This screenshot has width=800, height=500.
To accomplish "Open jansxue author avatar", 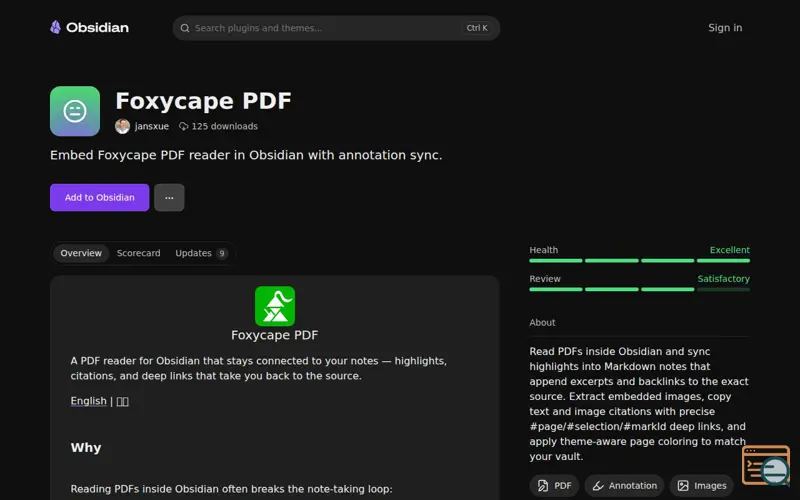I will tap(122, 126).
